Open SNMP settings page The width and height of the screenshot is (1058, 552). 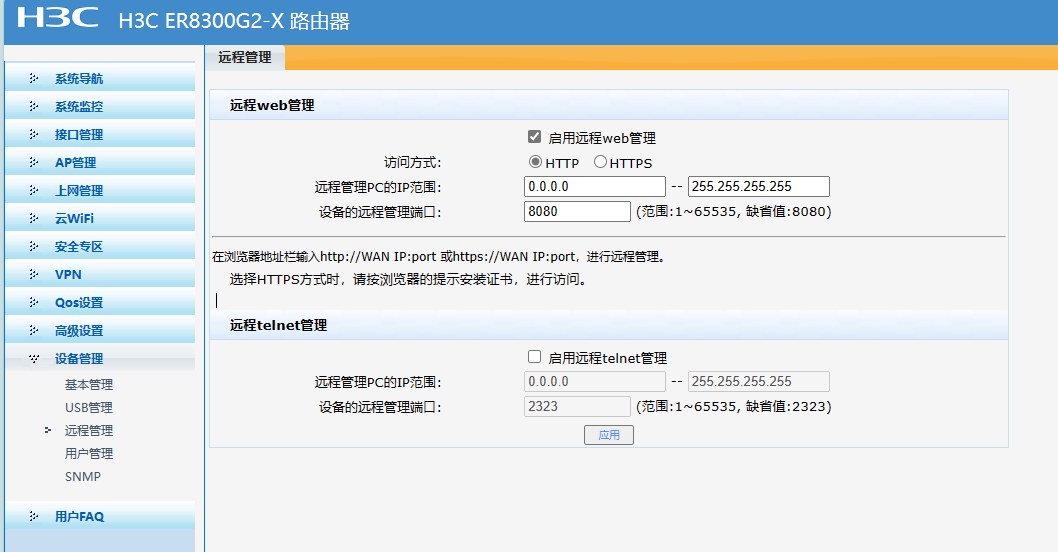click(x=83, y=476)
